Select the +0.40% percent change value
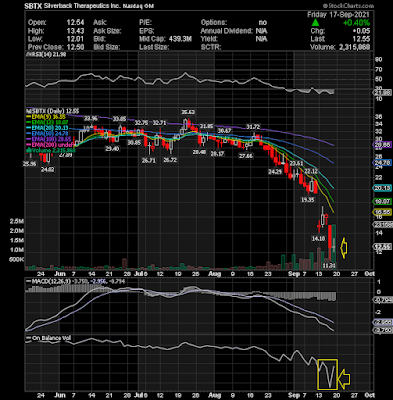Screen dimensions: 393x400 coord(357,23)
